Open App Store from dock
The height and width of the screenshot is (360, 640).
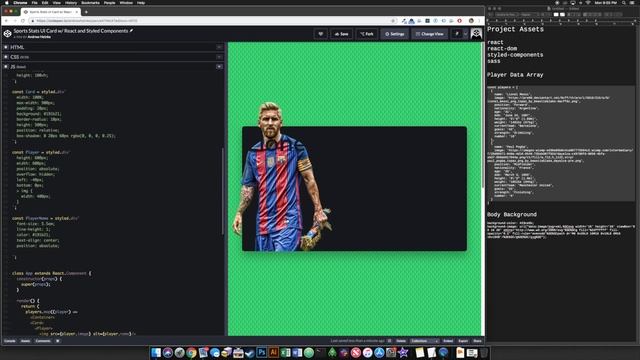point(379,353)
